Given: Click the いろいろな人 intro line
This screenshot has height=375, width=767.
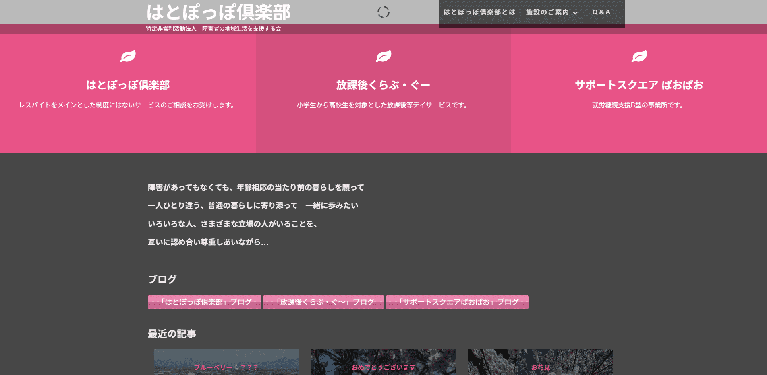Looking at the screenshot, I should click(233, 224).
